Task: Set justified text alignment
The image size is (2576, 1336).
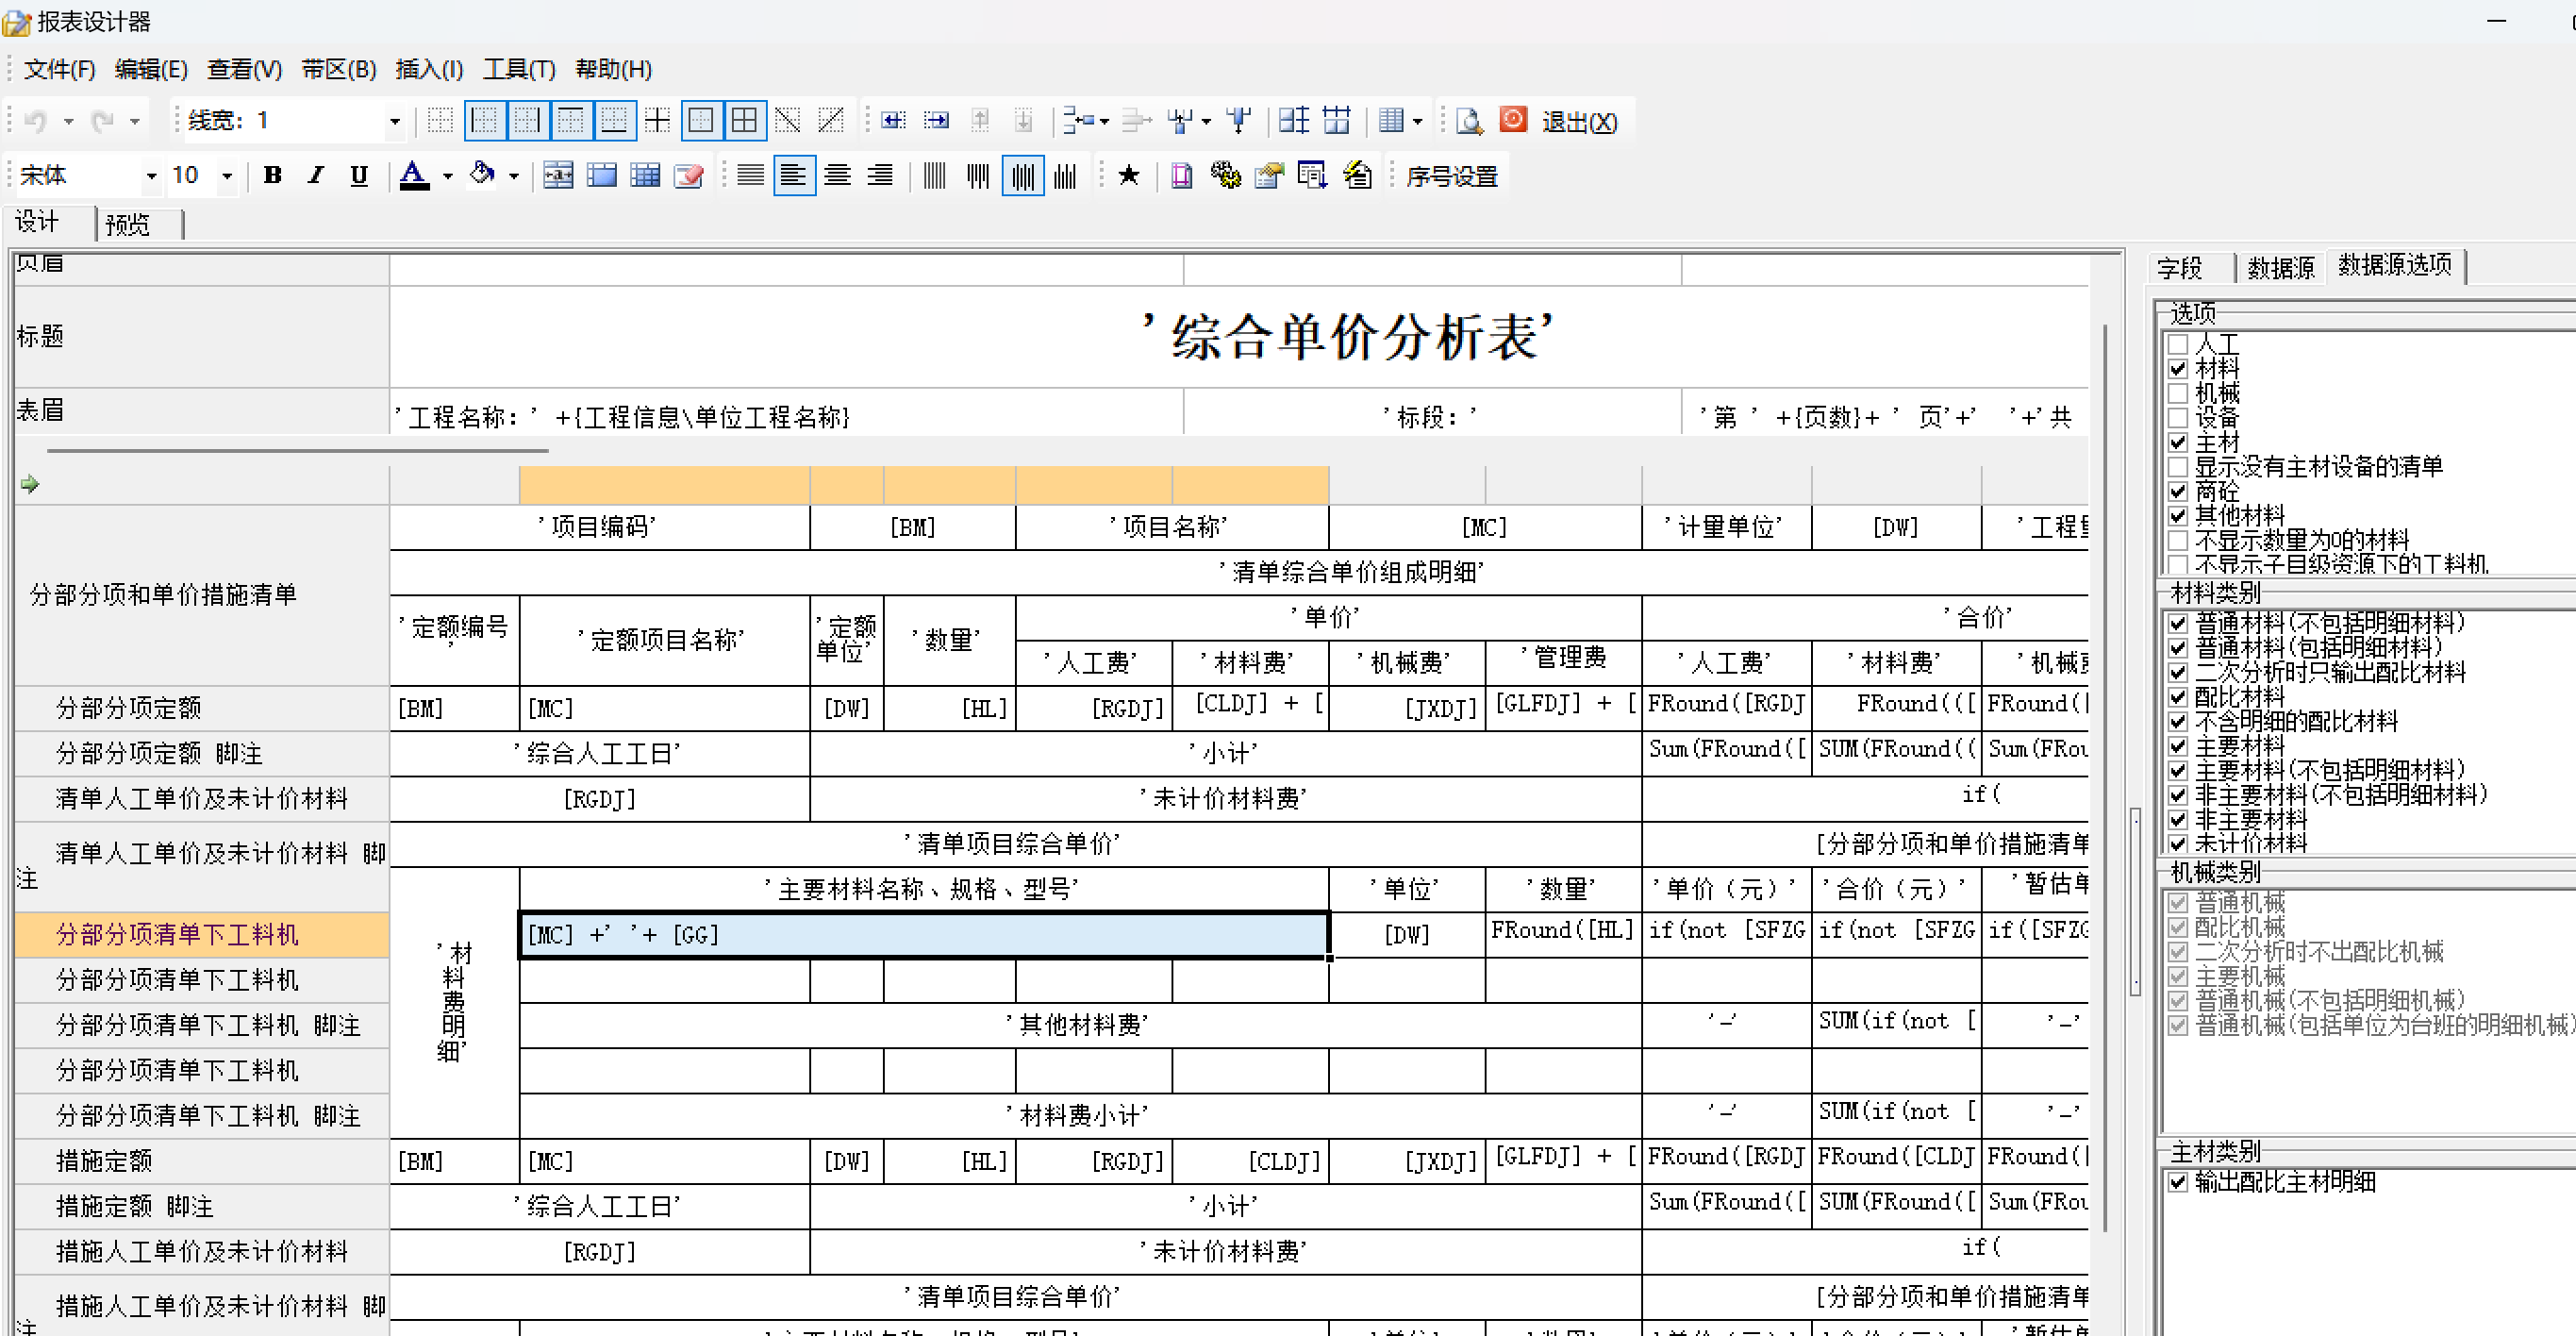Action: pyautogui.click(x=750, y=176)
